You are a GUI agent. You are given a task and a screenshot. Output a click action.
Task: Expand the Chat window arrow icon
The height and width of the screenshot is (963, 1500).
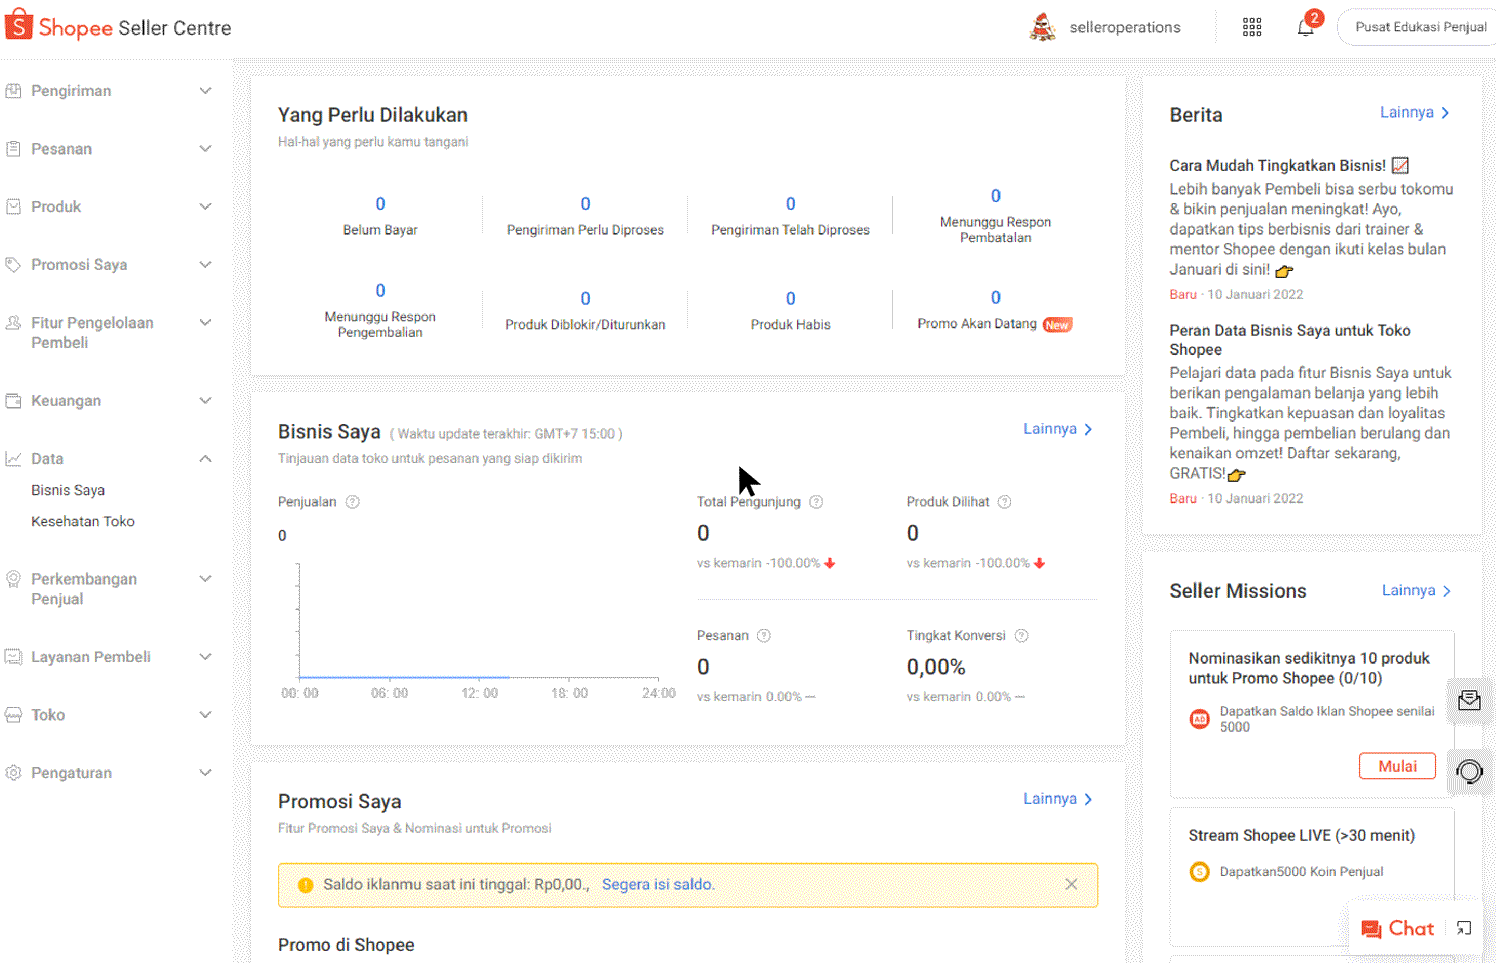pos(1464,929)
